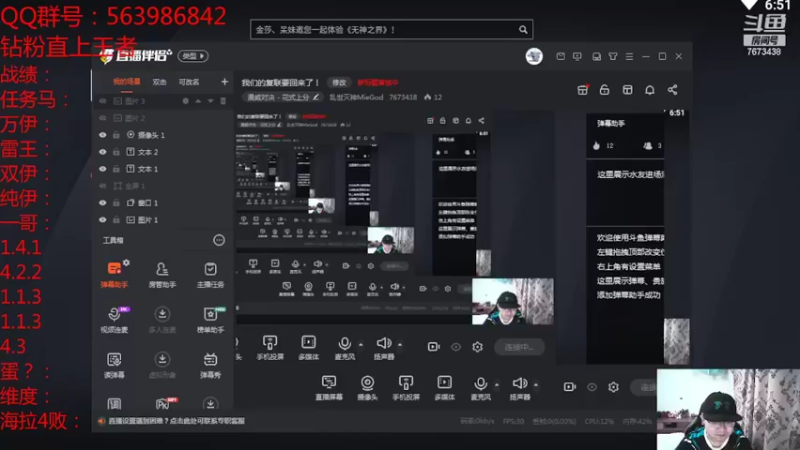Add 多媒体 source from the lowest toolbar
The height and width of the screenshot is (450, 800).
point(444,388)
